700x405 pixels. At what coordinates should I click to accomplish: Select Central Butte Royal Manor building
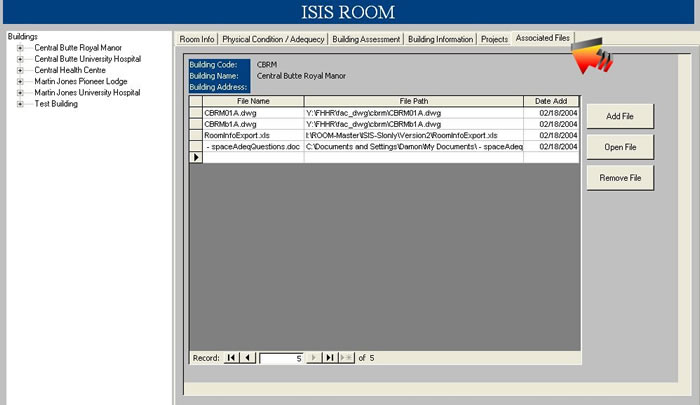click(x=78, y=48)
